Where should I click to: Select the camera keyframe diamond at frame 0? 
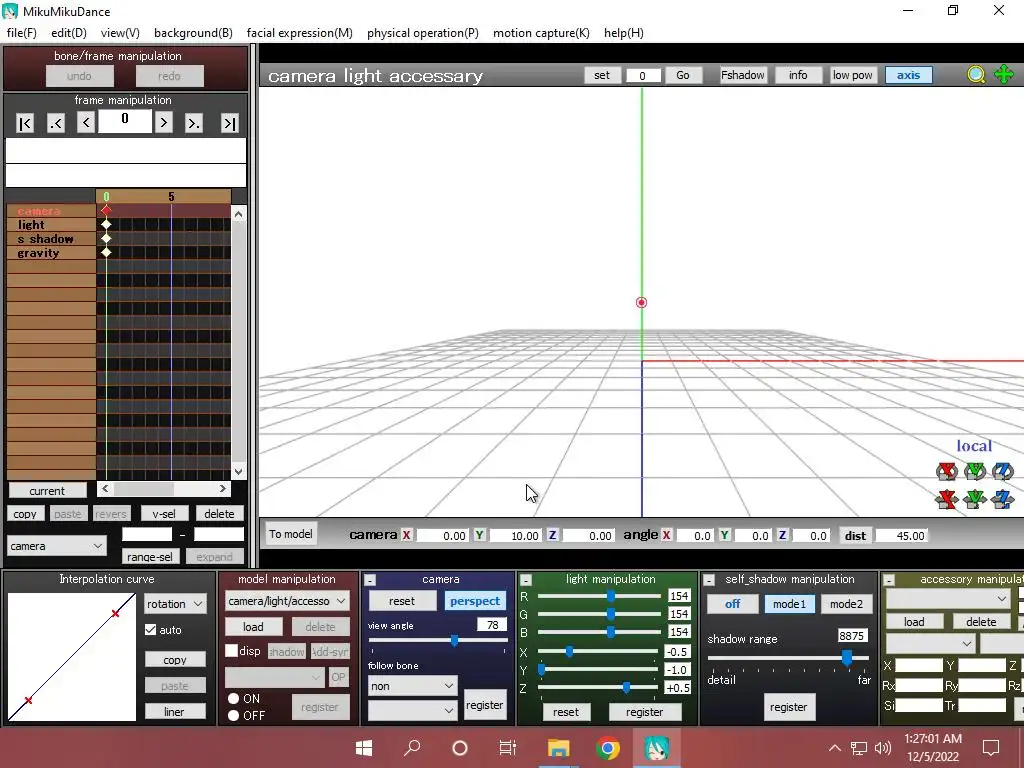[x=106, y=210]
